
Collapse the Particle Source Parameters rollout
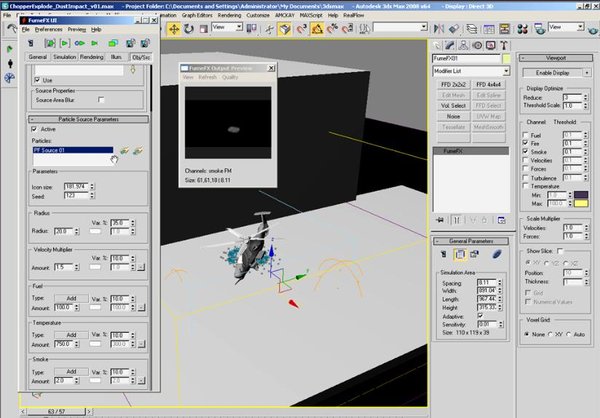90,117
